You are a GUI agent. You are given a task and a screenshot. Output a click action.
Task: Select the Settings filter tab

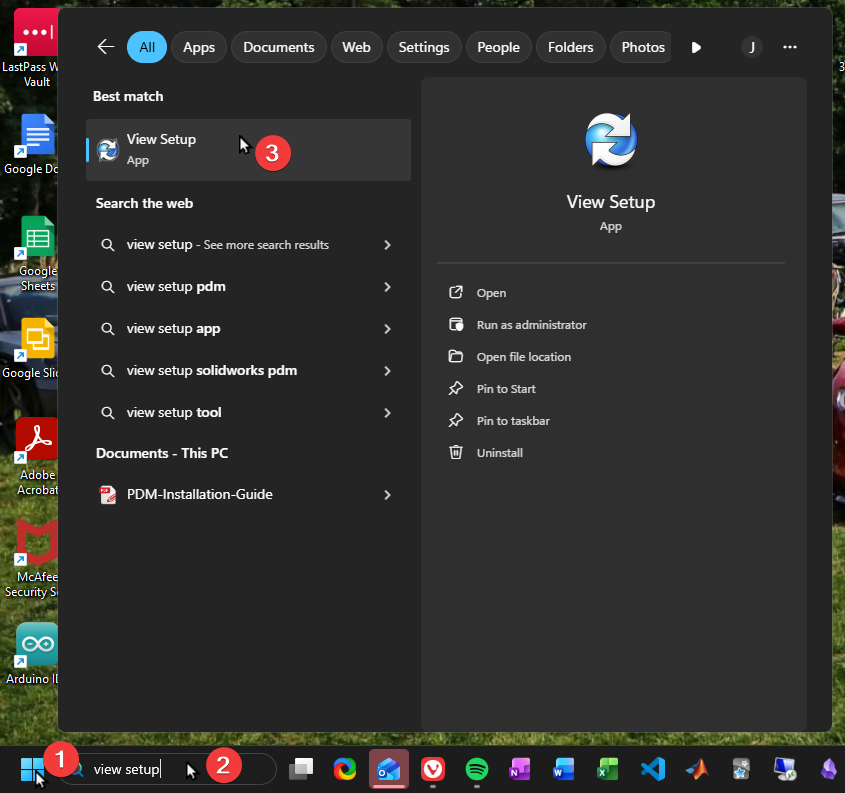424,47
